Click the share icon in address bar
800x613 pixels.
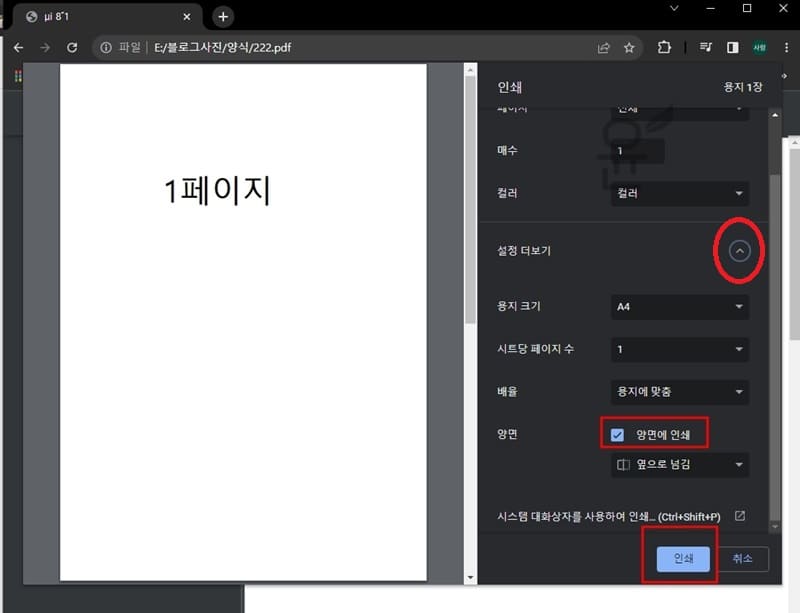pos(604,47)
